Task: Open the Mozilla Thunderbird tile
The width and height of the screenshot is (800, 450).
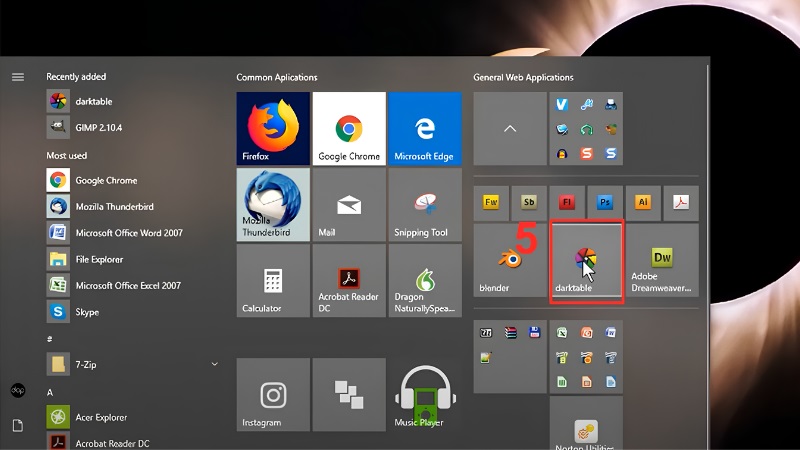Action: coord(273,205)
